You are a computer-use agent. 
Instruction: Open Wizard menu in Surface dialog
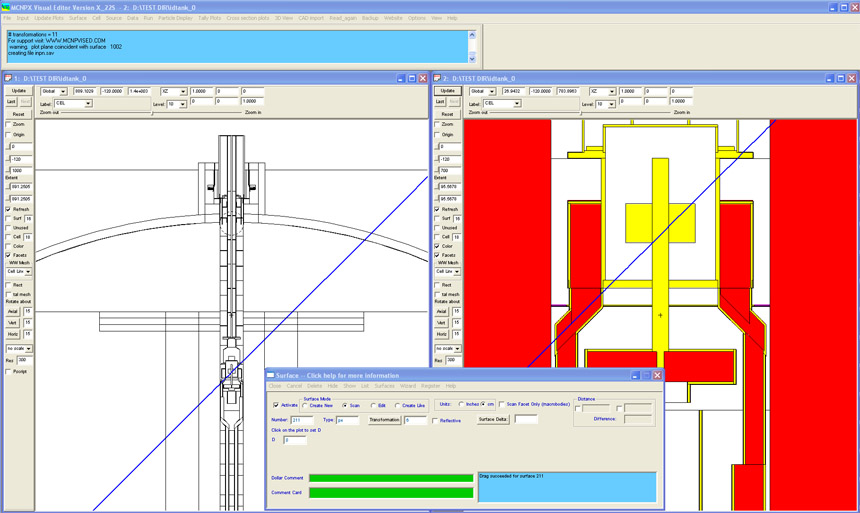[x=408, y=386]
